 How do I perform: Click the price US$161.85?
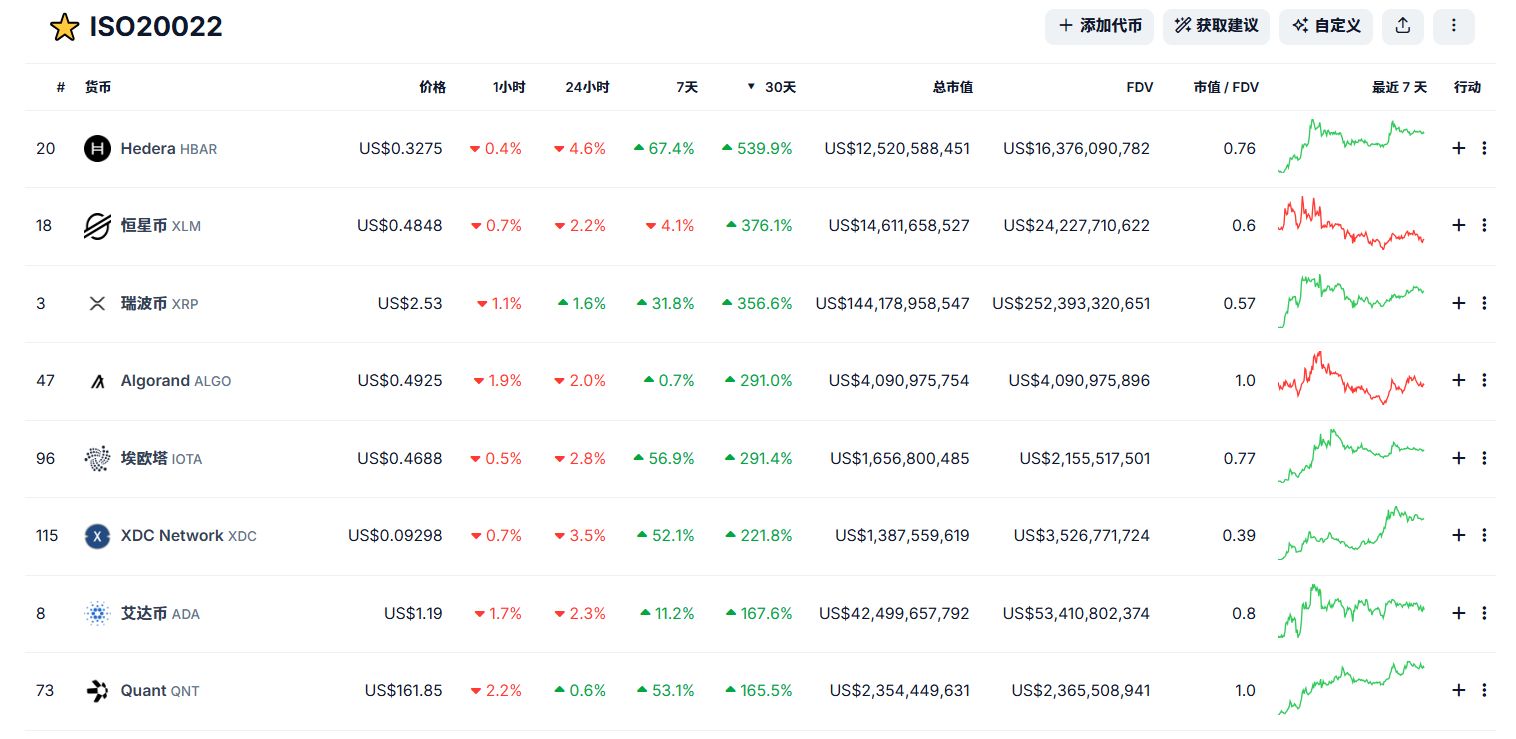tap(404, 691)
